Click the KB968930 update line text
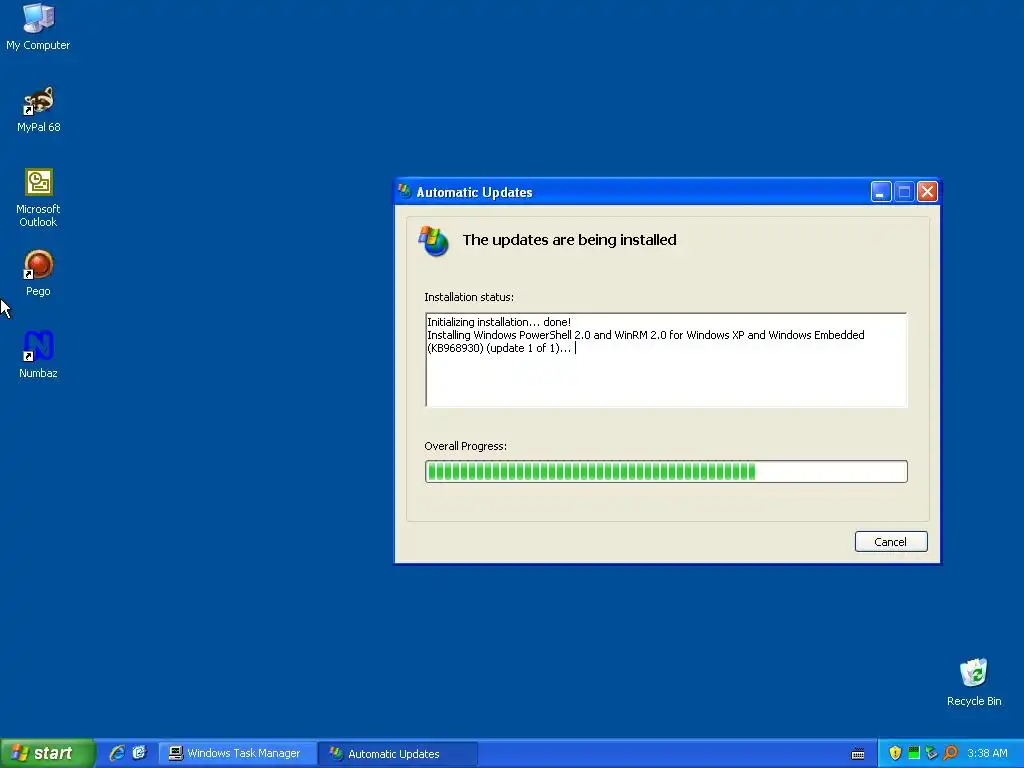This screenshot has width=1024, height=768. coord(646,342)
